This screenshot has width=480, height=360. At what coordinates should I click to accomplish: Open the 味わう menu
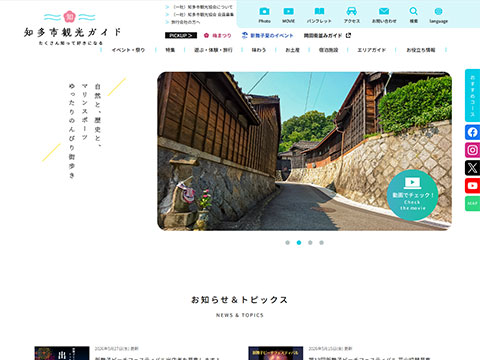[x=259, y=50]
